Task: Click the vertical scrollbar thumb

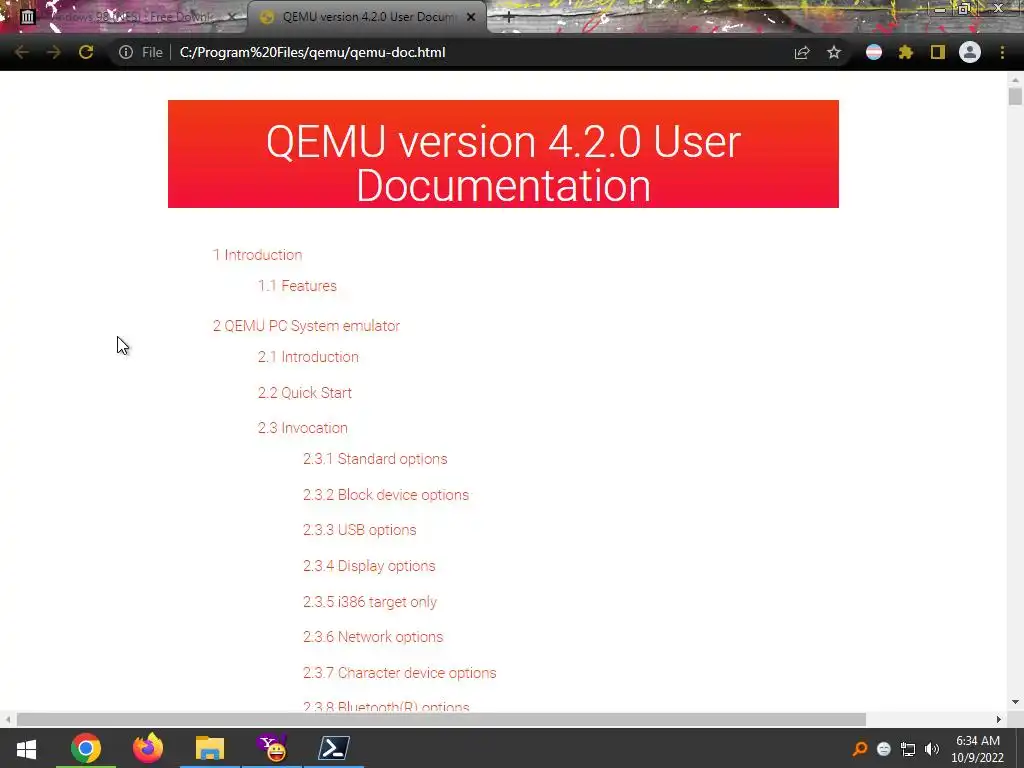Action: 1015,96
